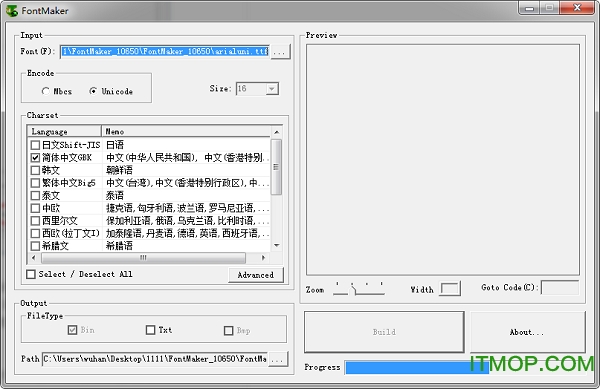Click the Width input box
This screenshot has width=600, height=389.
point(450,288)
